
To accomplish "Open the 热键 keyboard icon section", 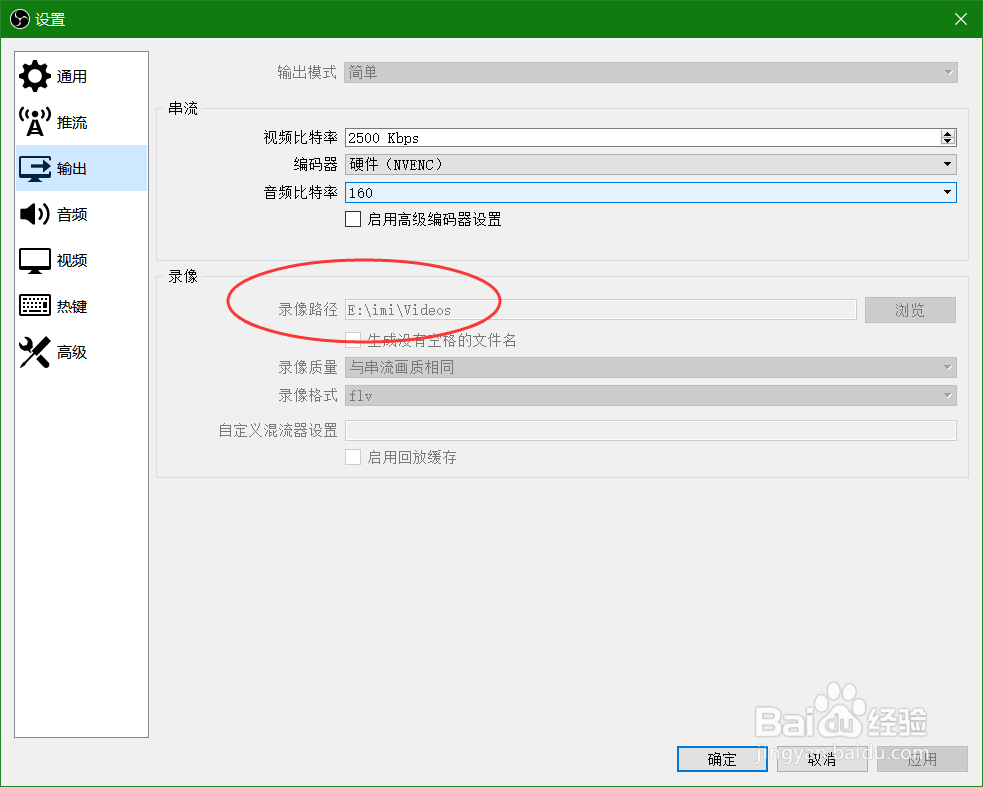I will tap(33, 305).
